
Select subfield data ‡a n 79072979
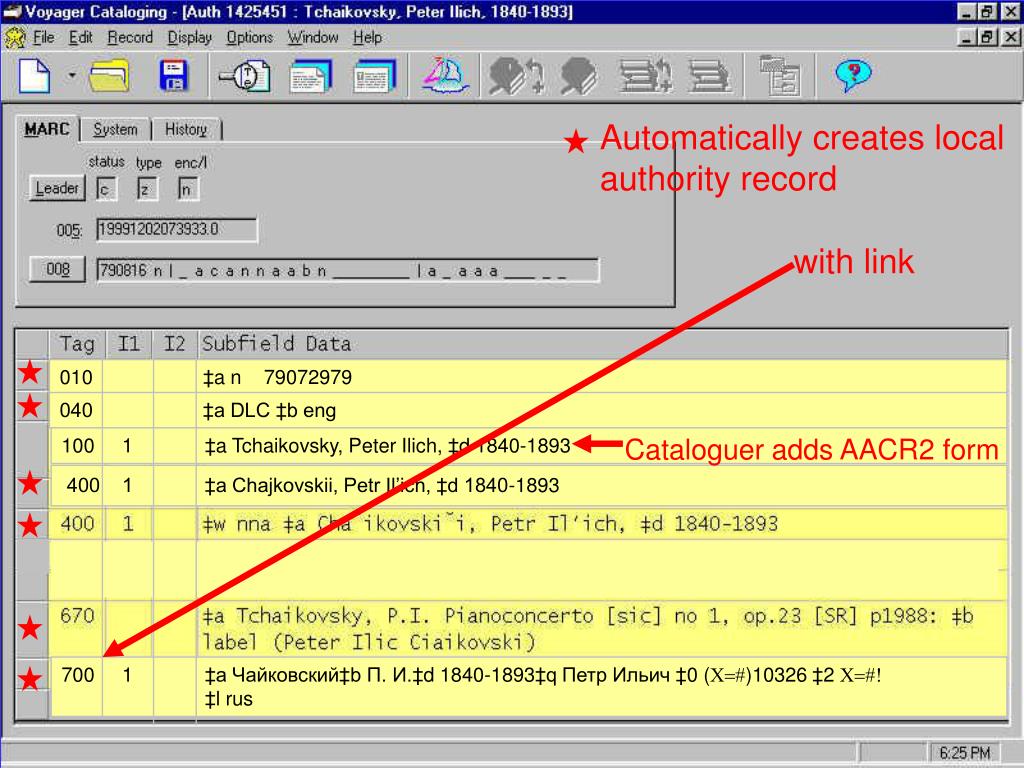tap(601, 377)
